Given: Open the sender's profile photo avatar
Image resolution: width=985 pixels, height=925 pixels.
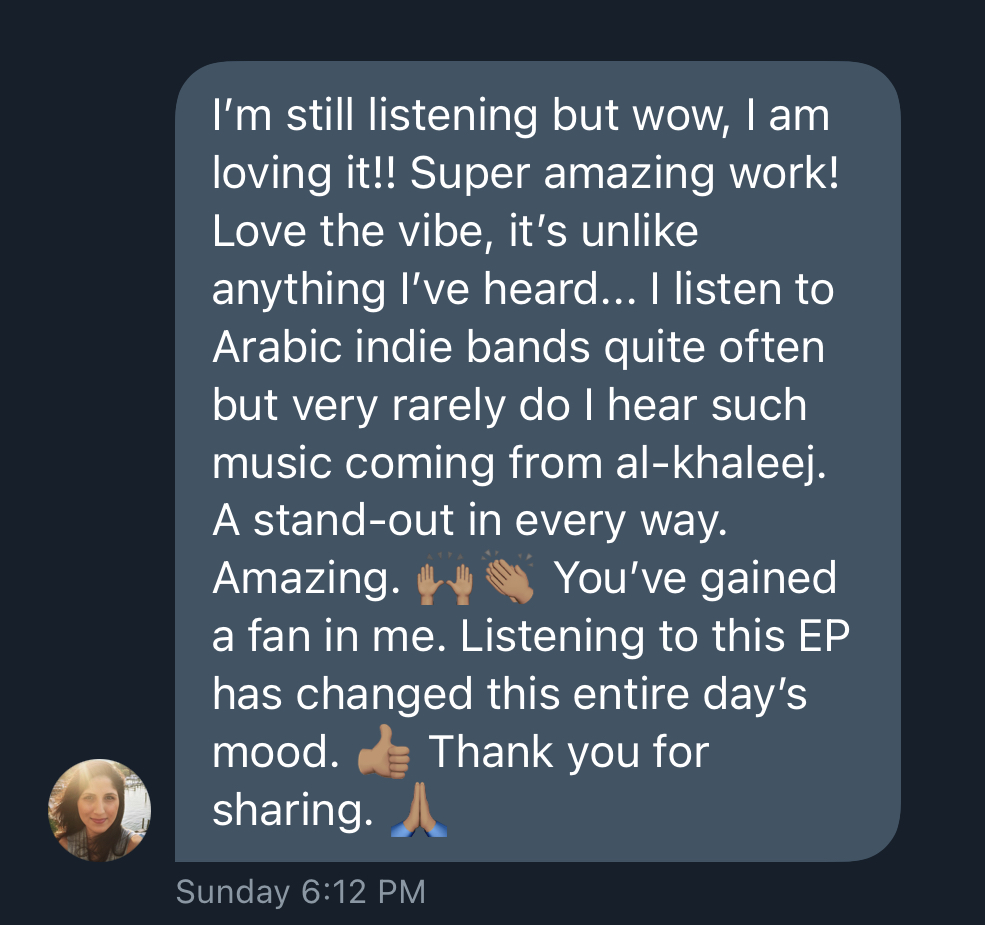Looking at the screenshot, I should coord(99,810).
